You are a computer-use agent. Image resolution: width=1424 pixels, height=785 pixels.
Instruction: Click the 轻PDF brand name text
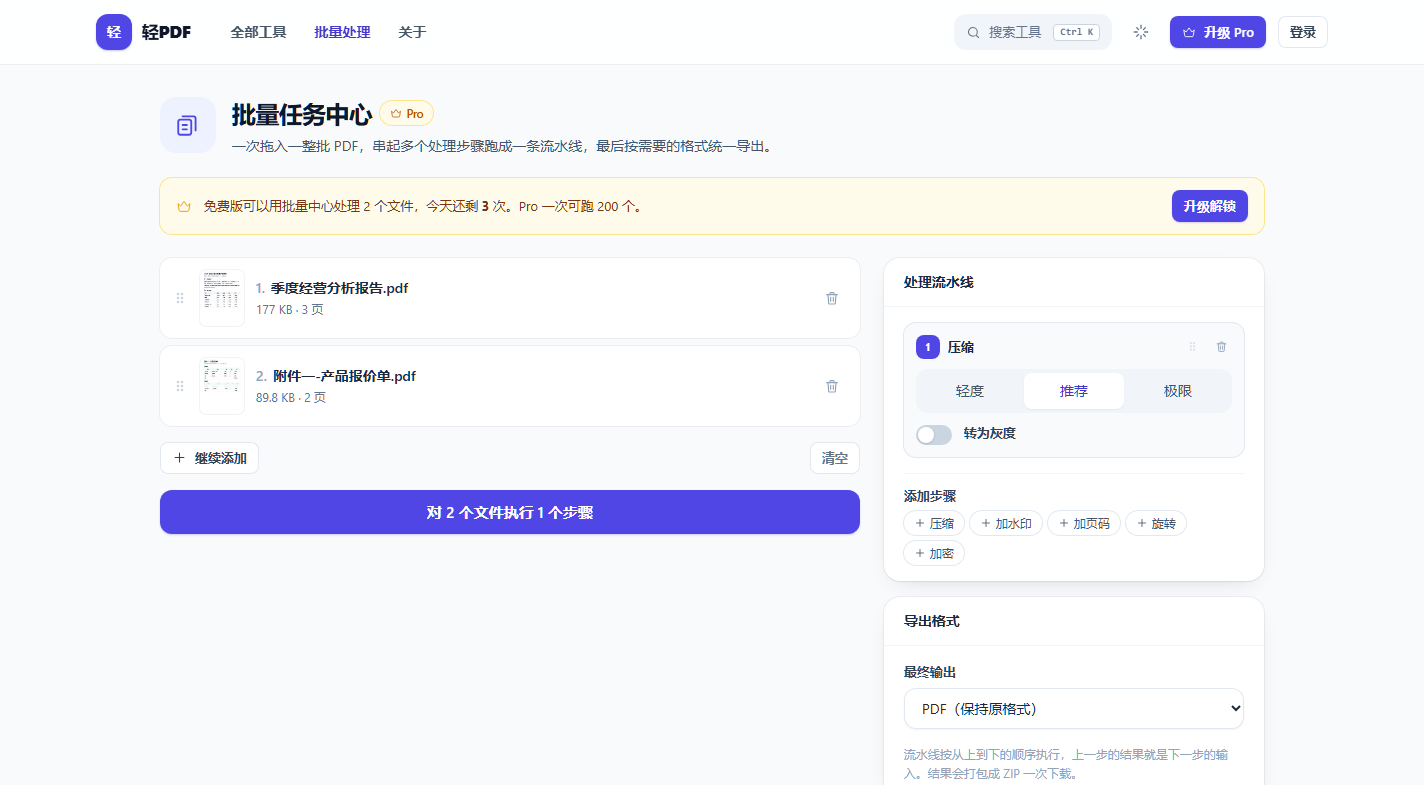point(166,32)
